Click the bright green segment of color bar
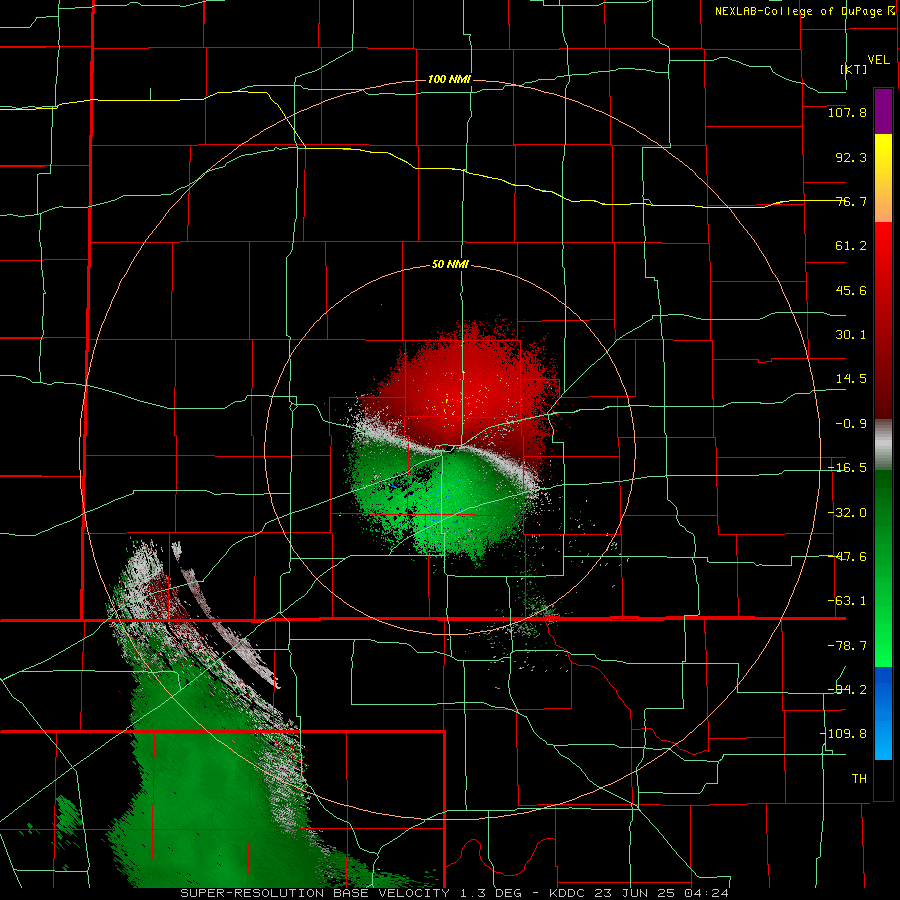900x900 pixels. tap(883, 568)
